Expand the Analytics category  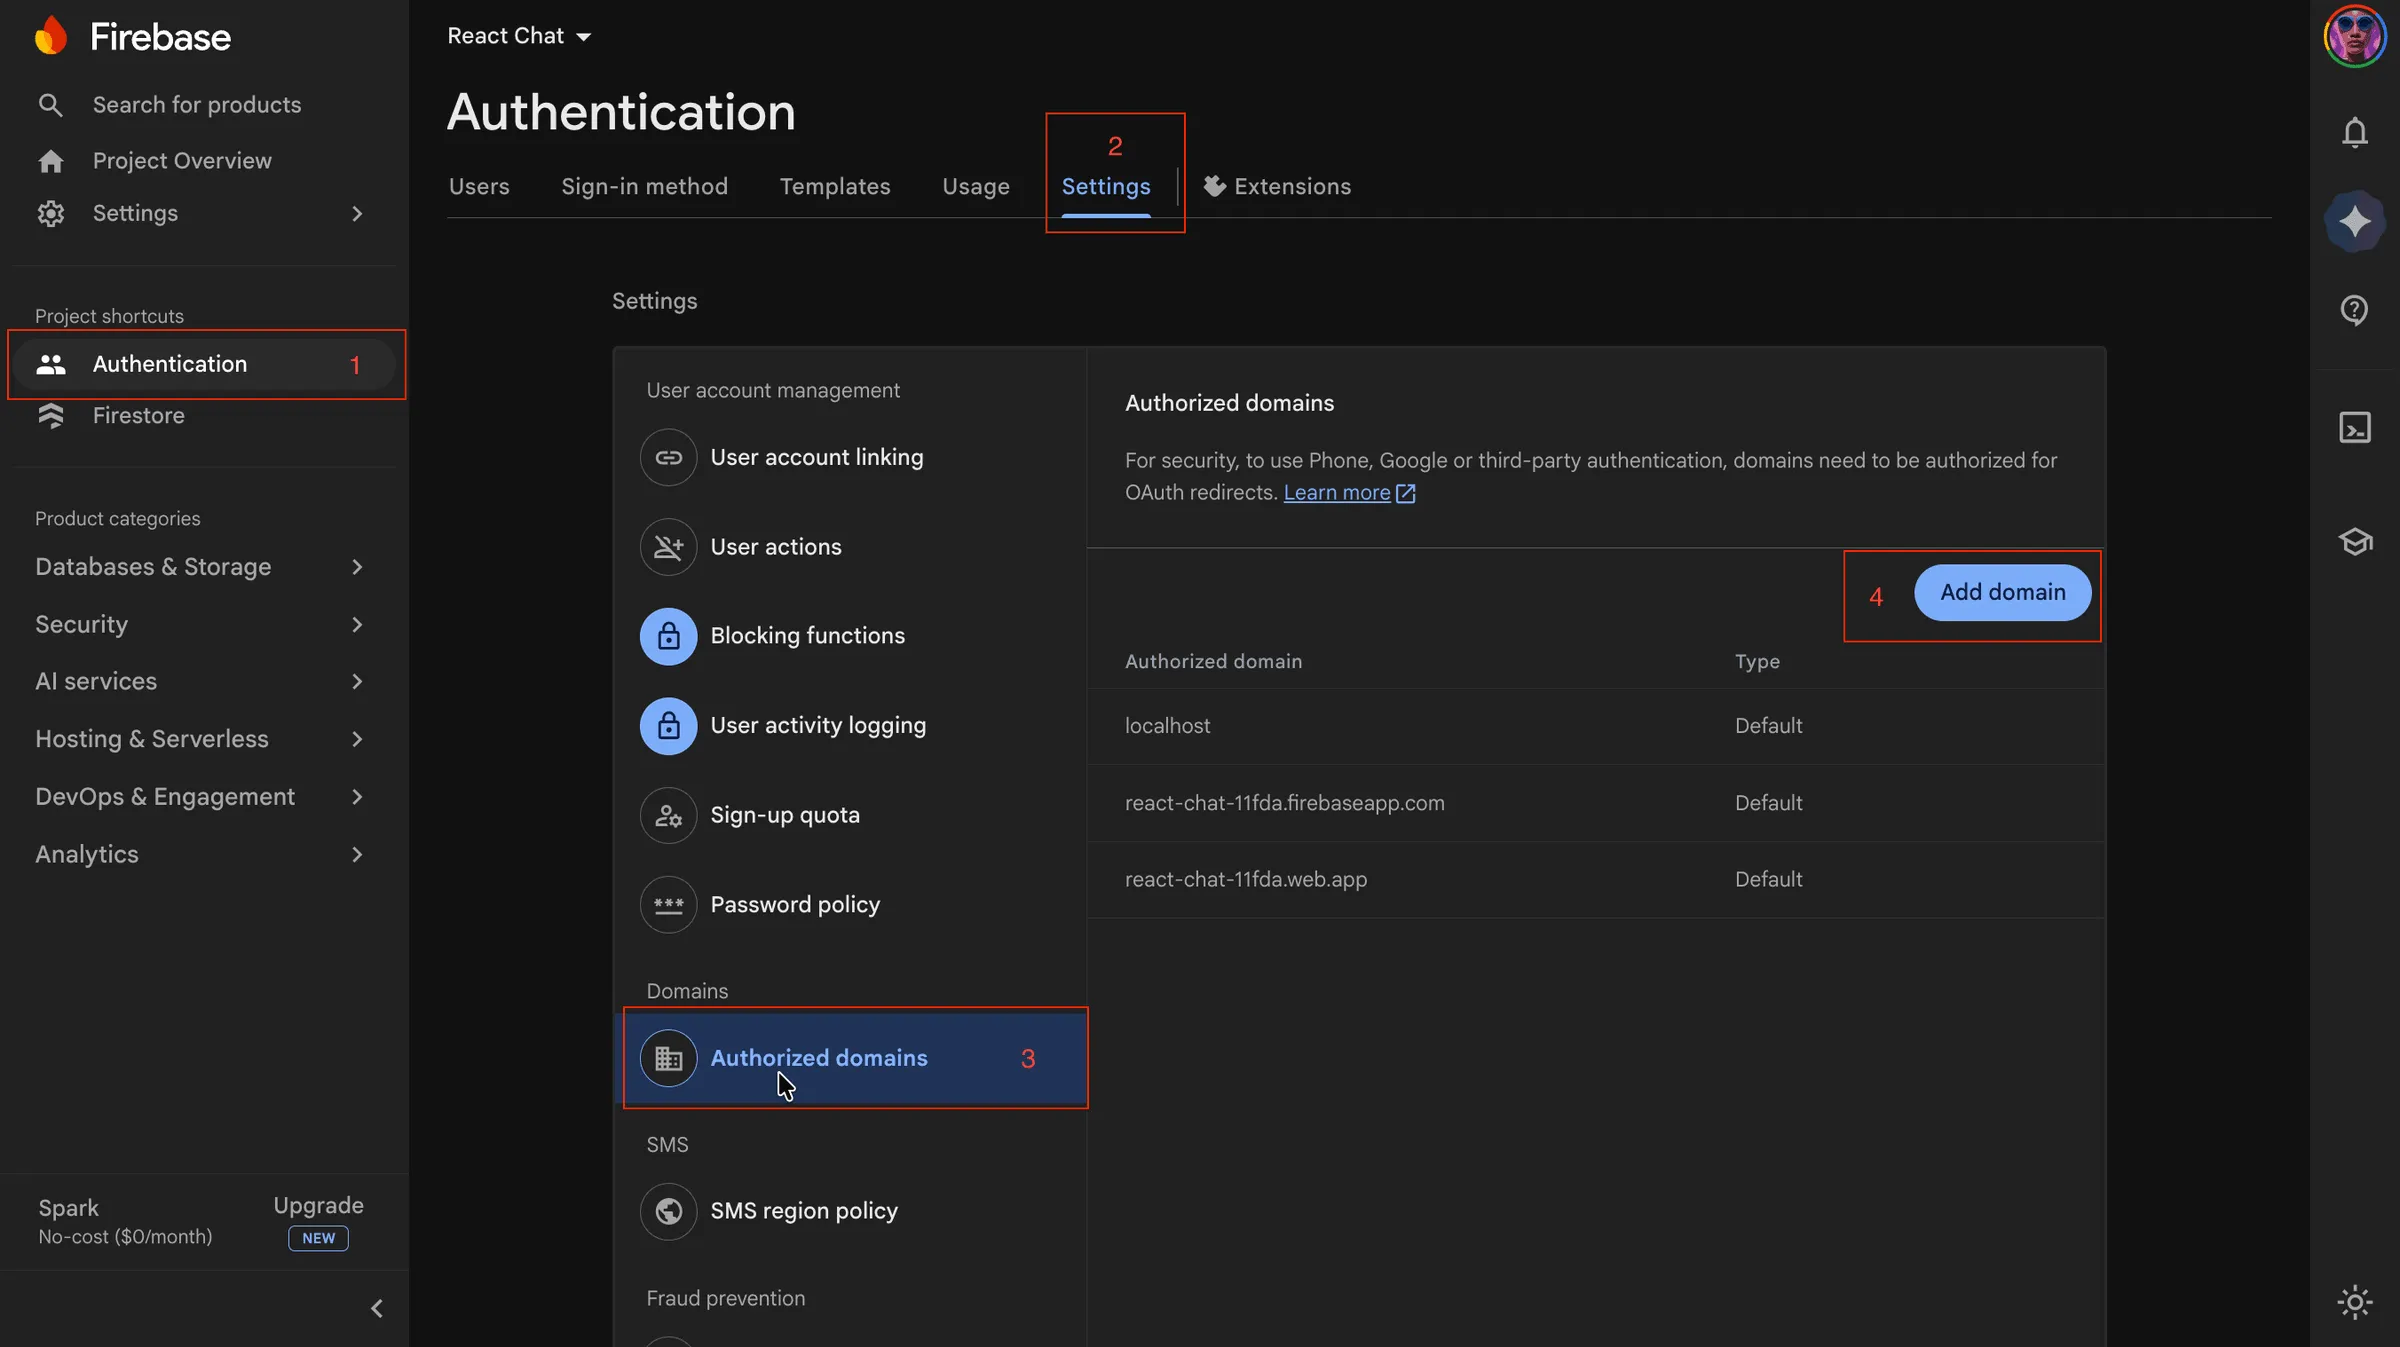tap(357, 854)
